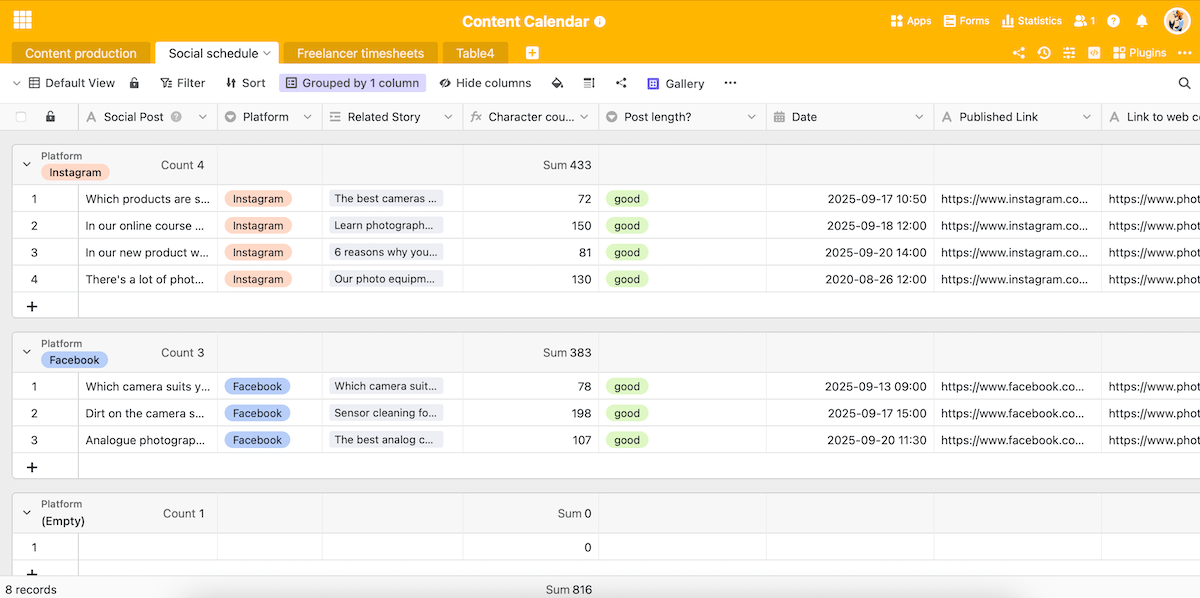This screenshot has height=598, width=1200.
Task: Open the version history clock icon
Action: [1044, 52]
